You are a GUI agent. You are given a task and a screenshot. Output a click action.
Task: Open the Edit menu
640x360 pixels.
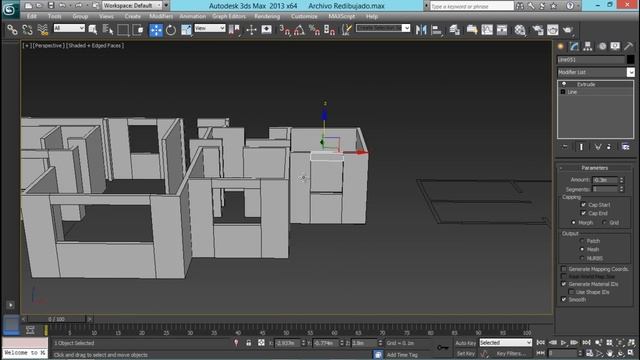tap(31, 16)
